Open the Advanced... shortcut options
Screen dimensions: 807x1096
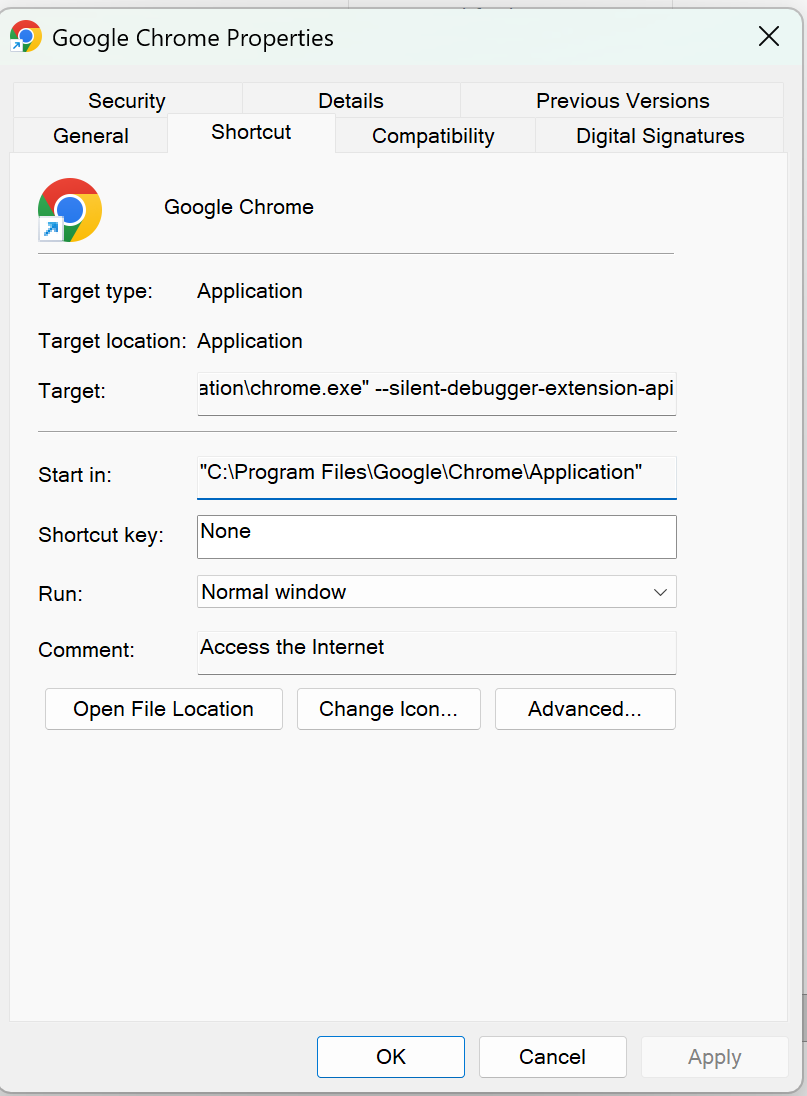[x=585, y=709]
